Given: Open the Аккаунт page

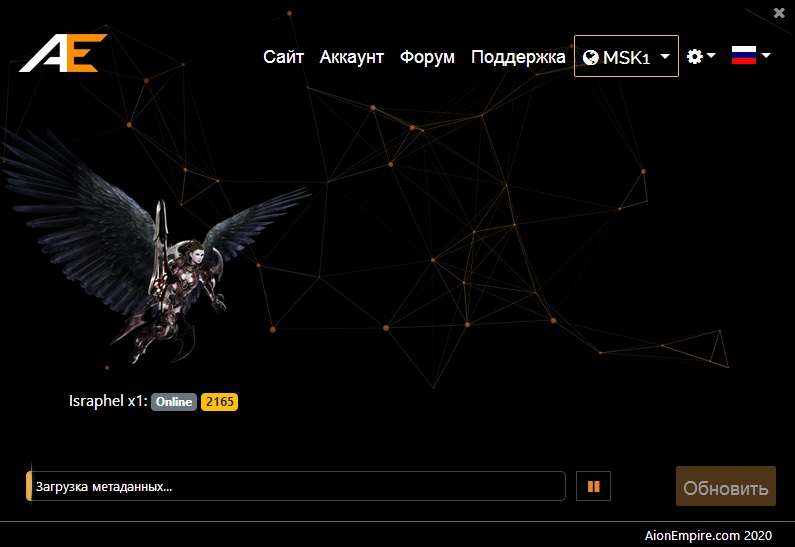Looking at the screenshot, I should pyautogui.click(x=351, y=57).
